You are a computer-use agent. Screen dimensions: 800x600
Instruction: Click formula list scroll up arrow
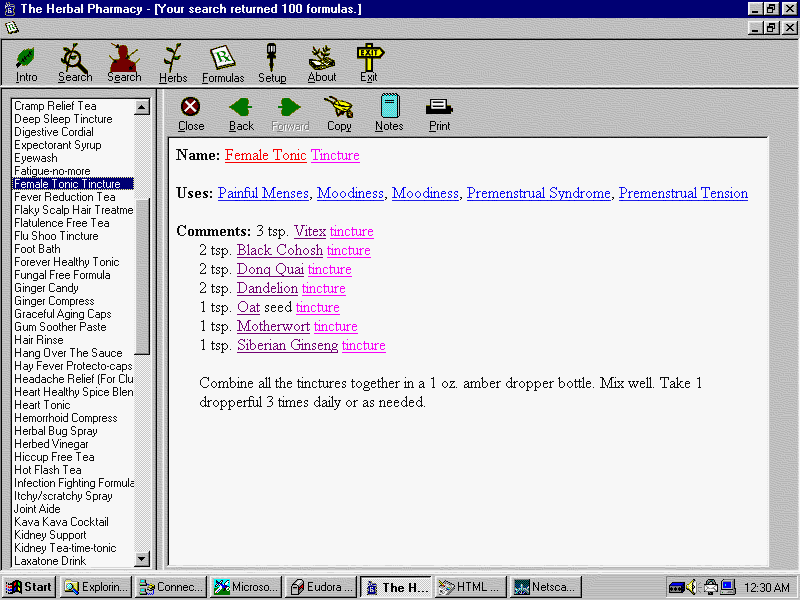click(x=142, y=107)
